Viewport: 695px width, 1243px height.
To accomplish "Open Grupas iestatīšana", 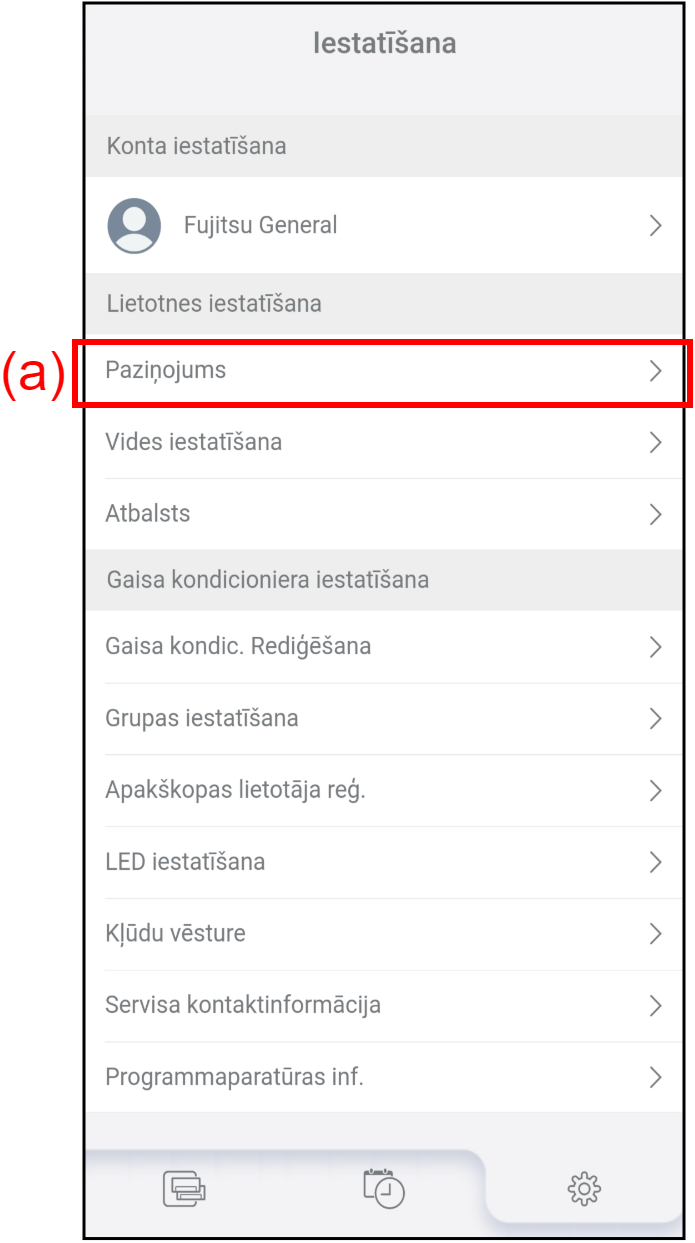I will pyautogui.click(x=384, y=719).
